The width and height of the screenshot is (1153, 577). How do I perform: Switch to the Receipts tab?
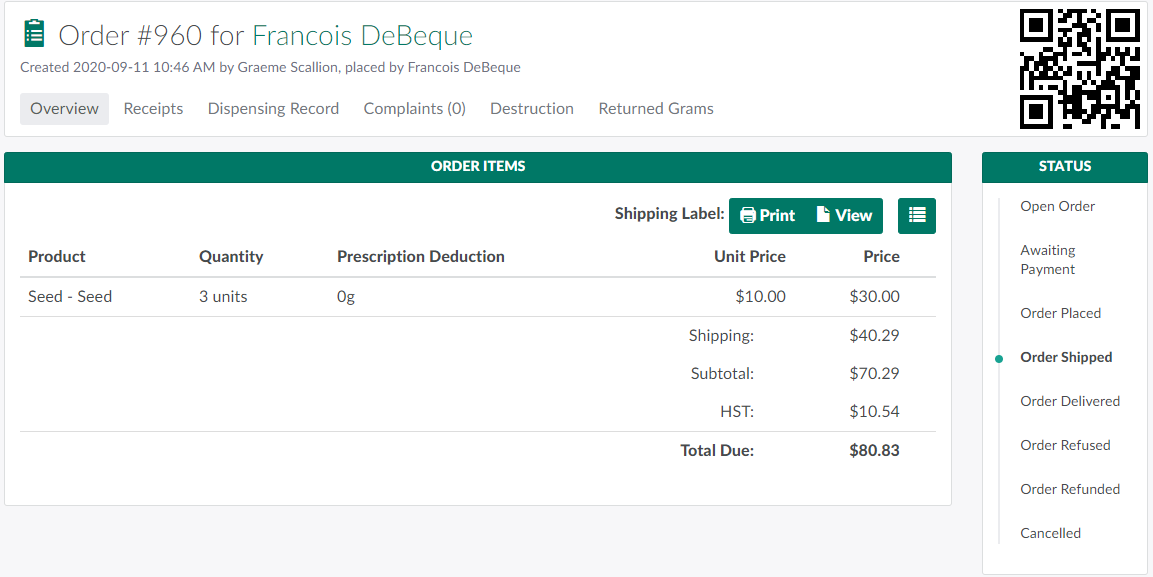pyautogui.click(x=153, y=109)
